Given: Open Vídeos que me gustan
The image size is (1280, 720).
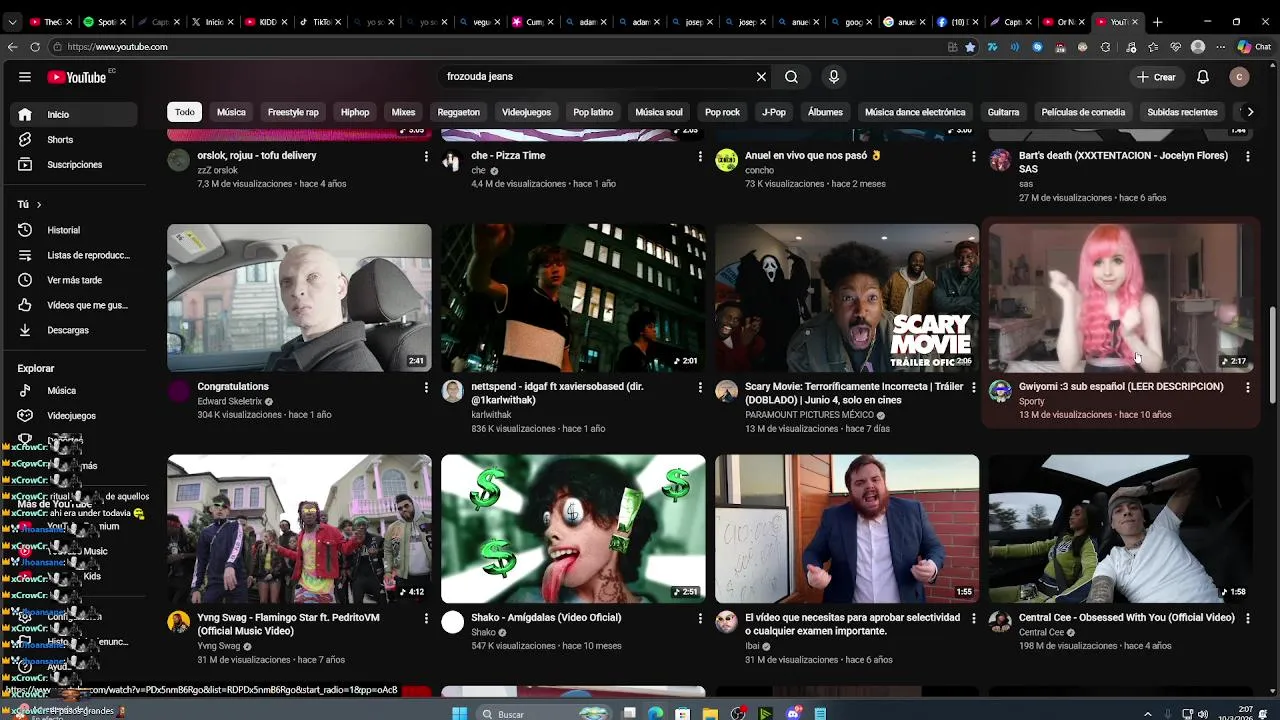Looking at the screenshot, I should (72, 305).
